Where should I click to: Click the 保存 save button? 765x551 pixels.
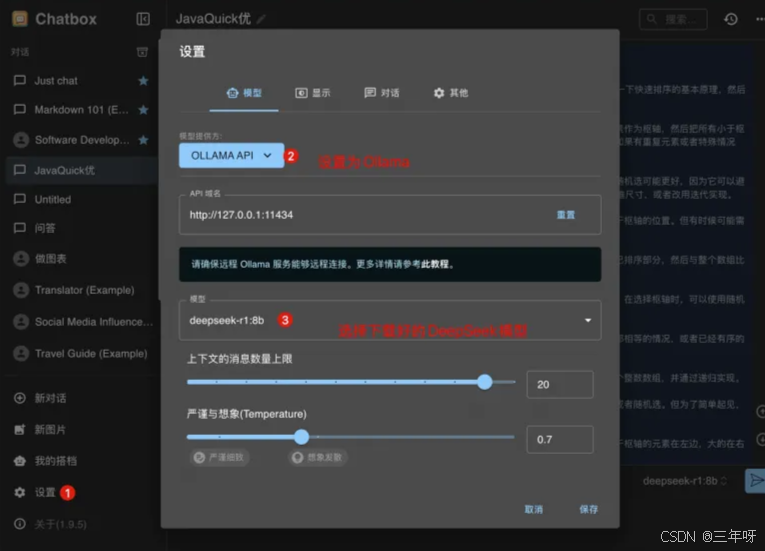point(588,509)
